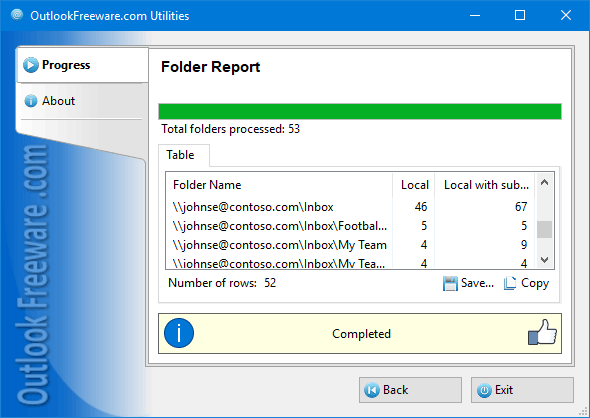This screenshot has width=590, height=418.
Task: Click the blue play icon beside Progress
Action: pyautogui.click(x=31, y=65)
